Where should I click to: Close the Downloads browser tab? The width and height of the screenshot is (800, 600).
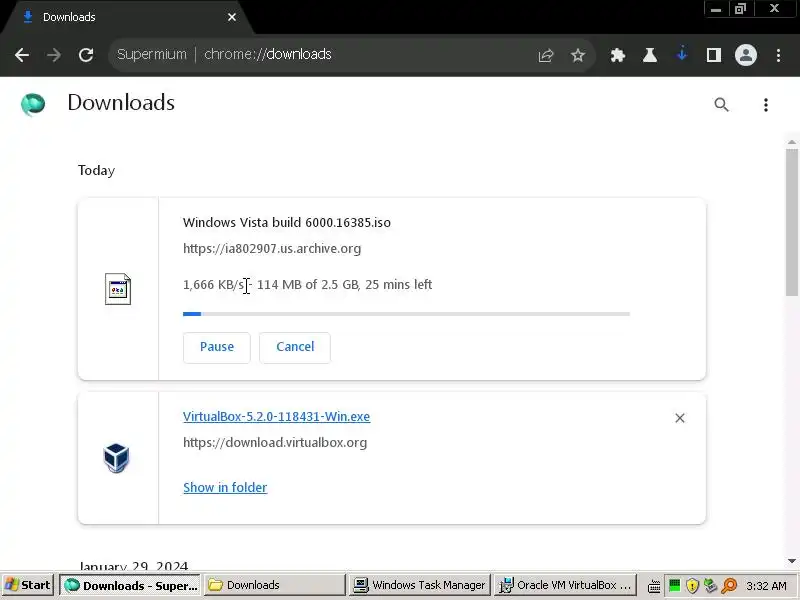coord(232,17)
